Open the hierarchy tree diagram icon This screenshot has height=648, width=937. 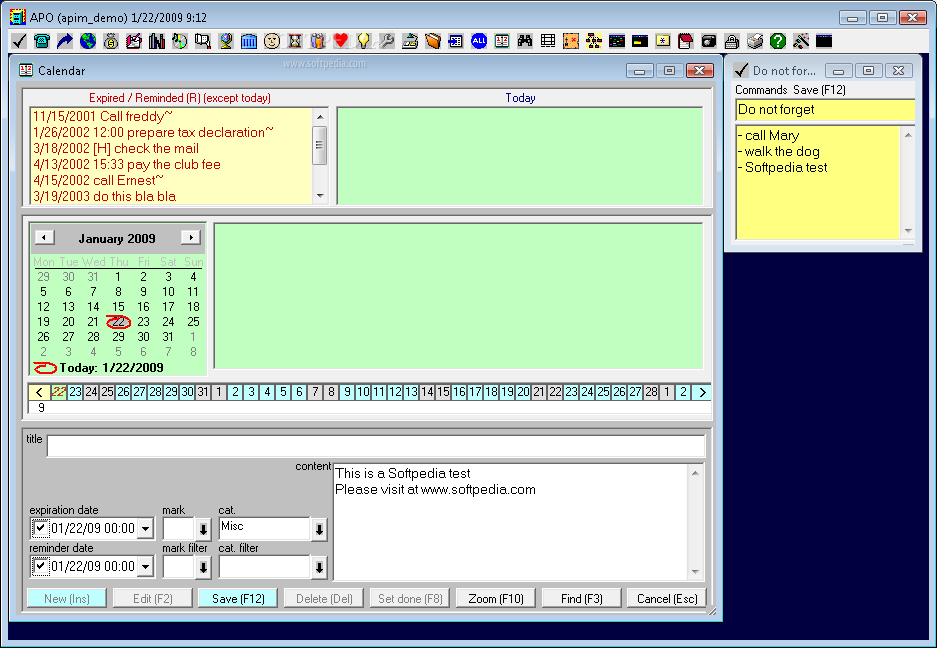click(593, 41)
